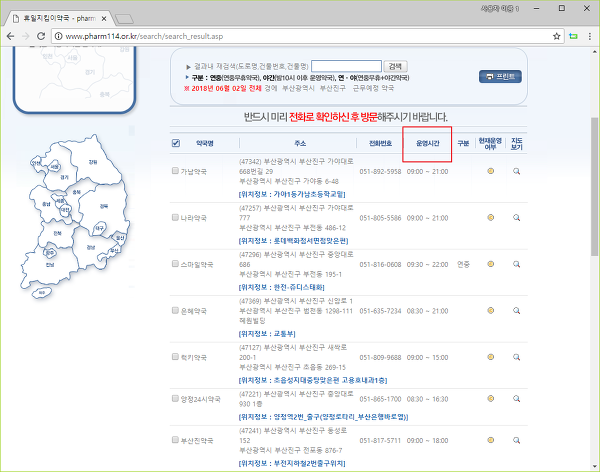This screenshot has height=472, width=600.
Task: Open map view for 양정24시약국 row
Action: (516, 399)
